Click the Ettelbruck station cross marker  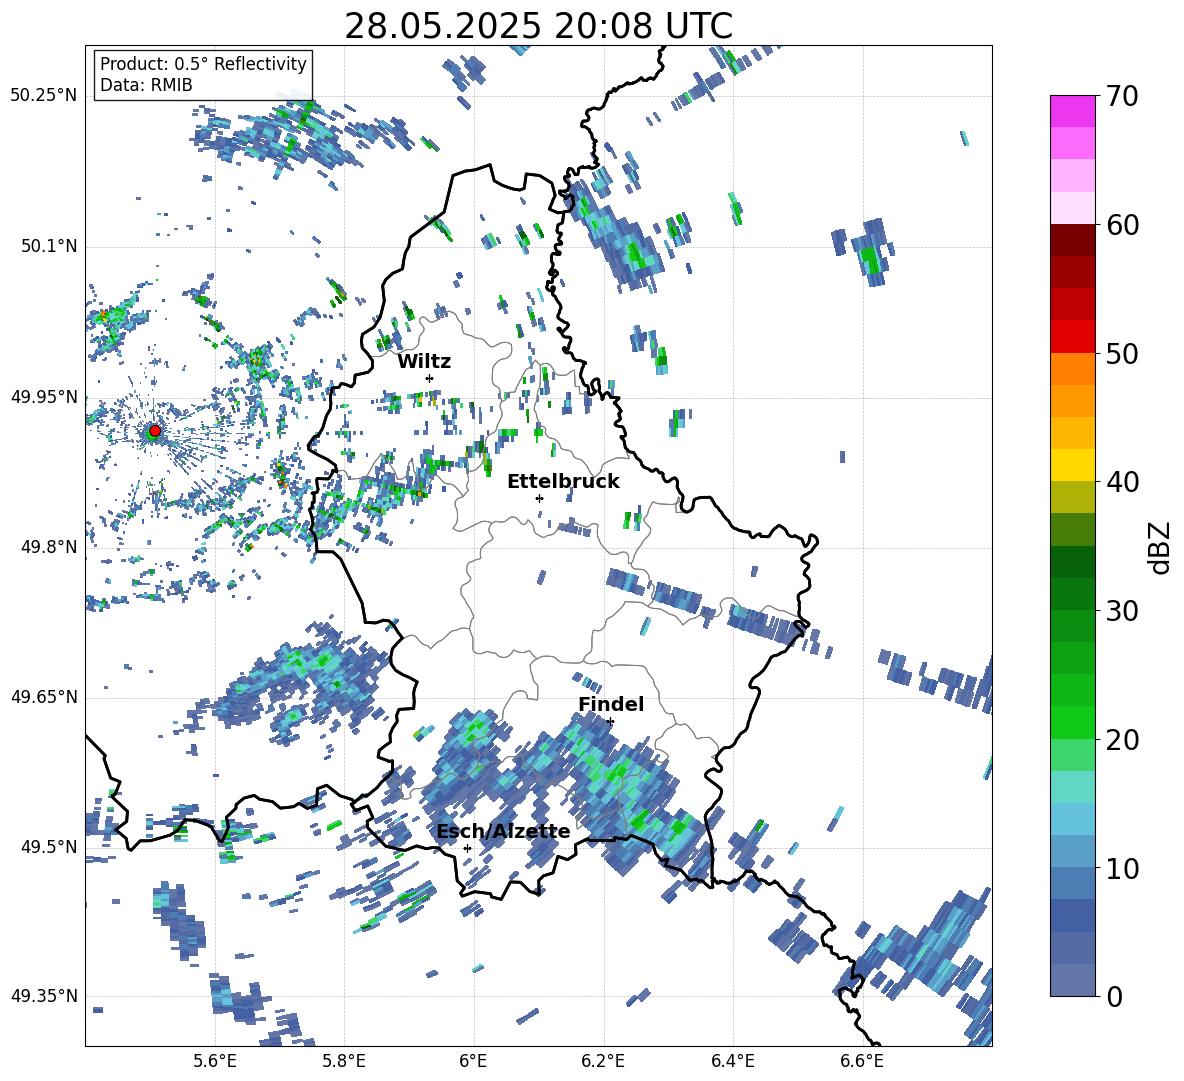click(539, 498)
